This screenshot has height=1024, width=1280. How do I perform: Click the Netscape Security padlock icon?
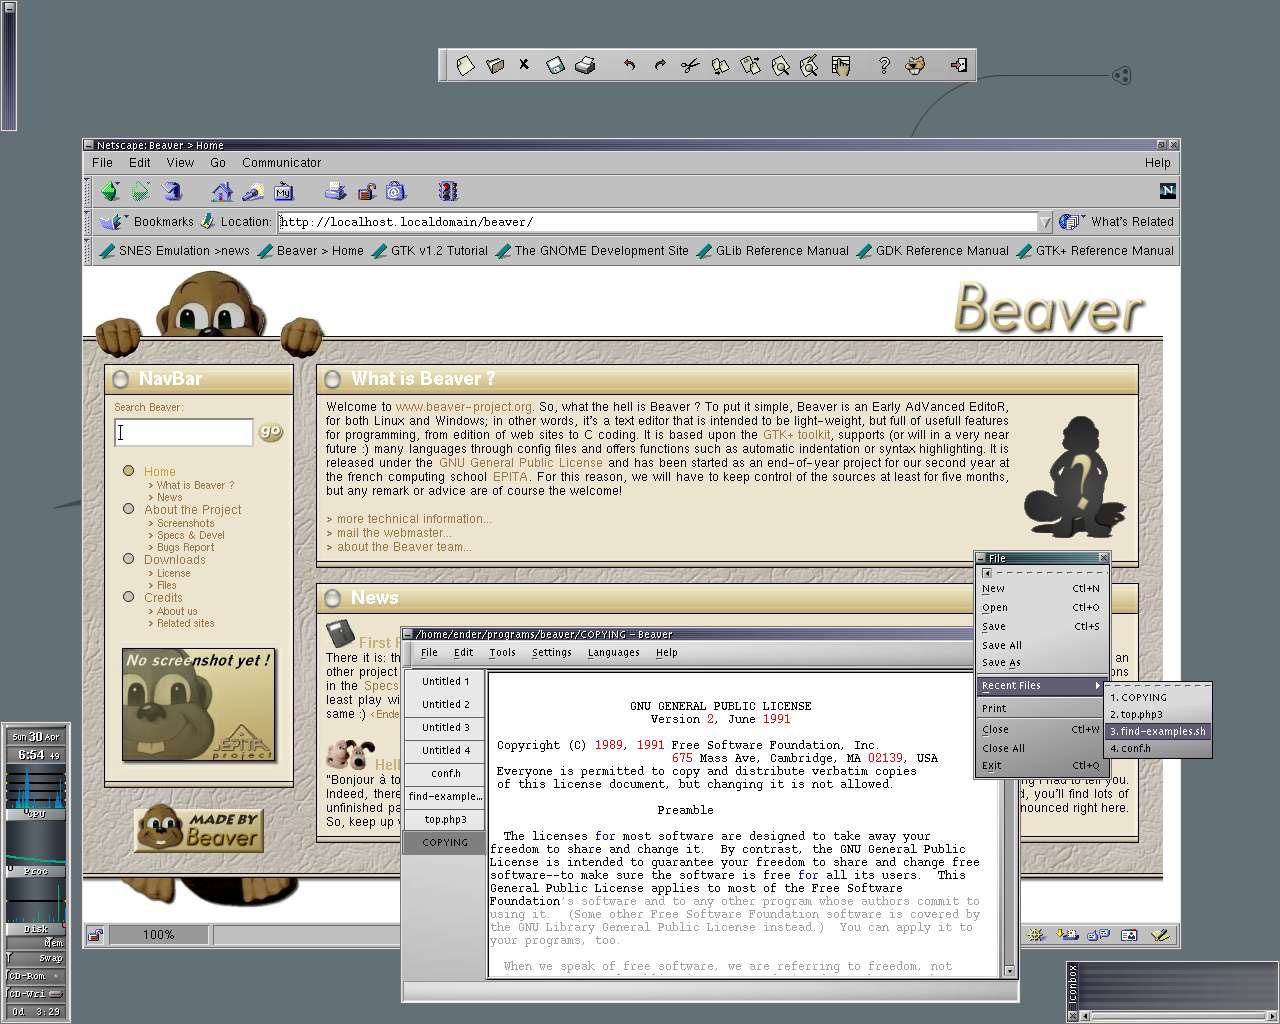tap(367, 191)
